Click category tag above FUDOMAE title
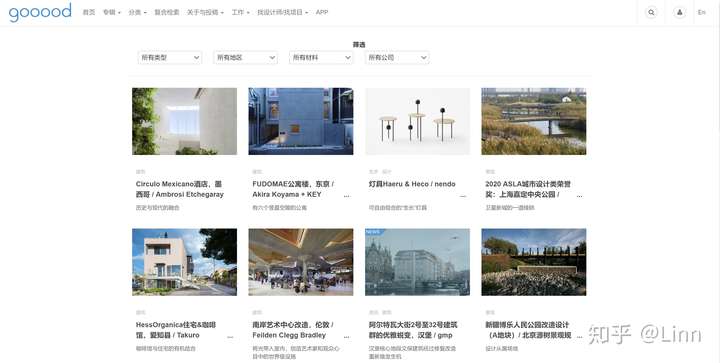The height and width of the screenshot is (363, 720). 257,172
